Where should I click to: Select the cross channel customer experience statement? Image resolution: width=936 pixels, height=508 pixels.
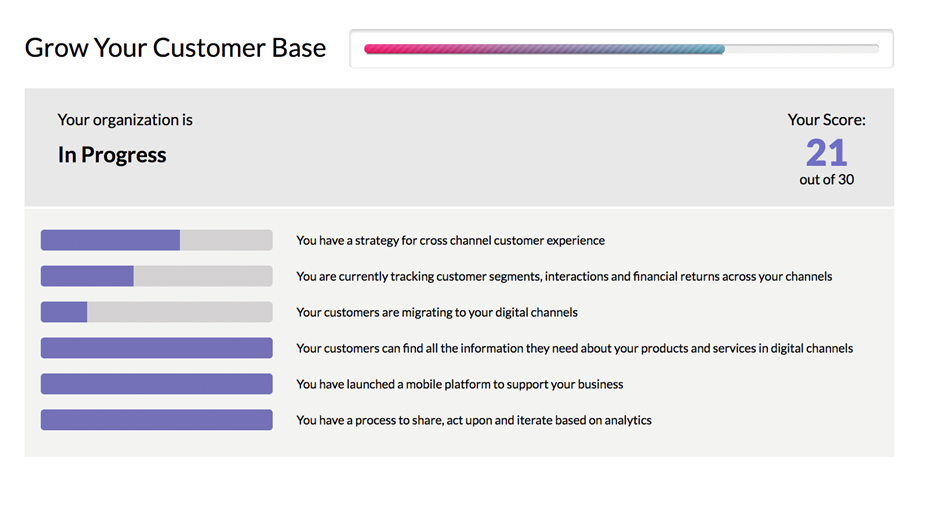click(450, 241)
